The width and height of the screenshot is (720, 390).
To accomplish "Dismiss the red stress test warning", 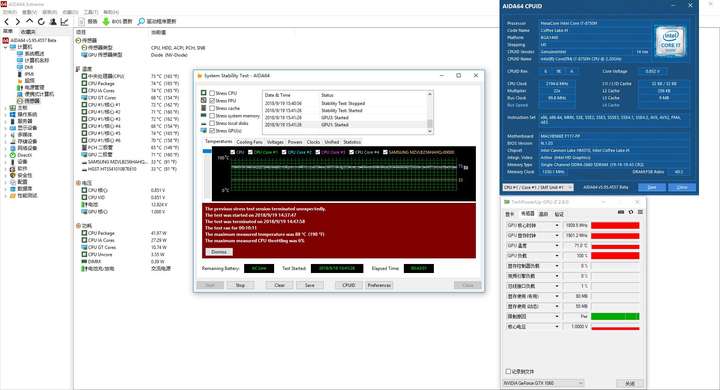I will (219, 252).
